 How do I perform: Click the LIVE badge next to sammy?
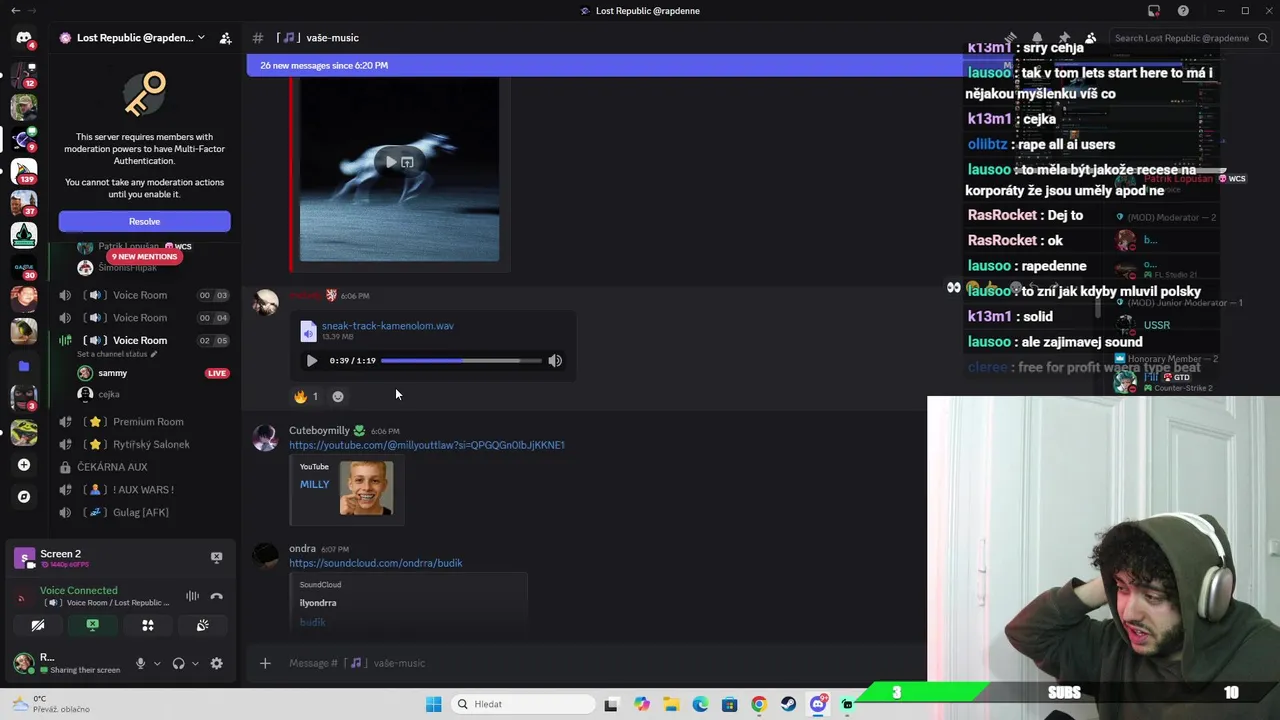[217, 373]
